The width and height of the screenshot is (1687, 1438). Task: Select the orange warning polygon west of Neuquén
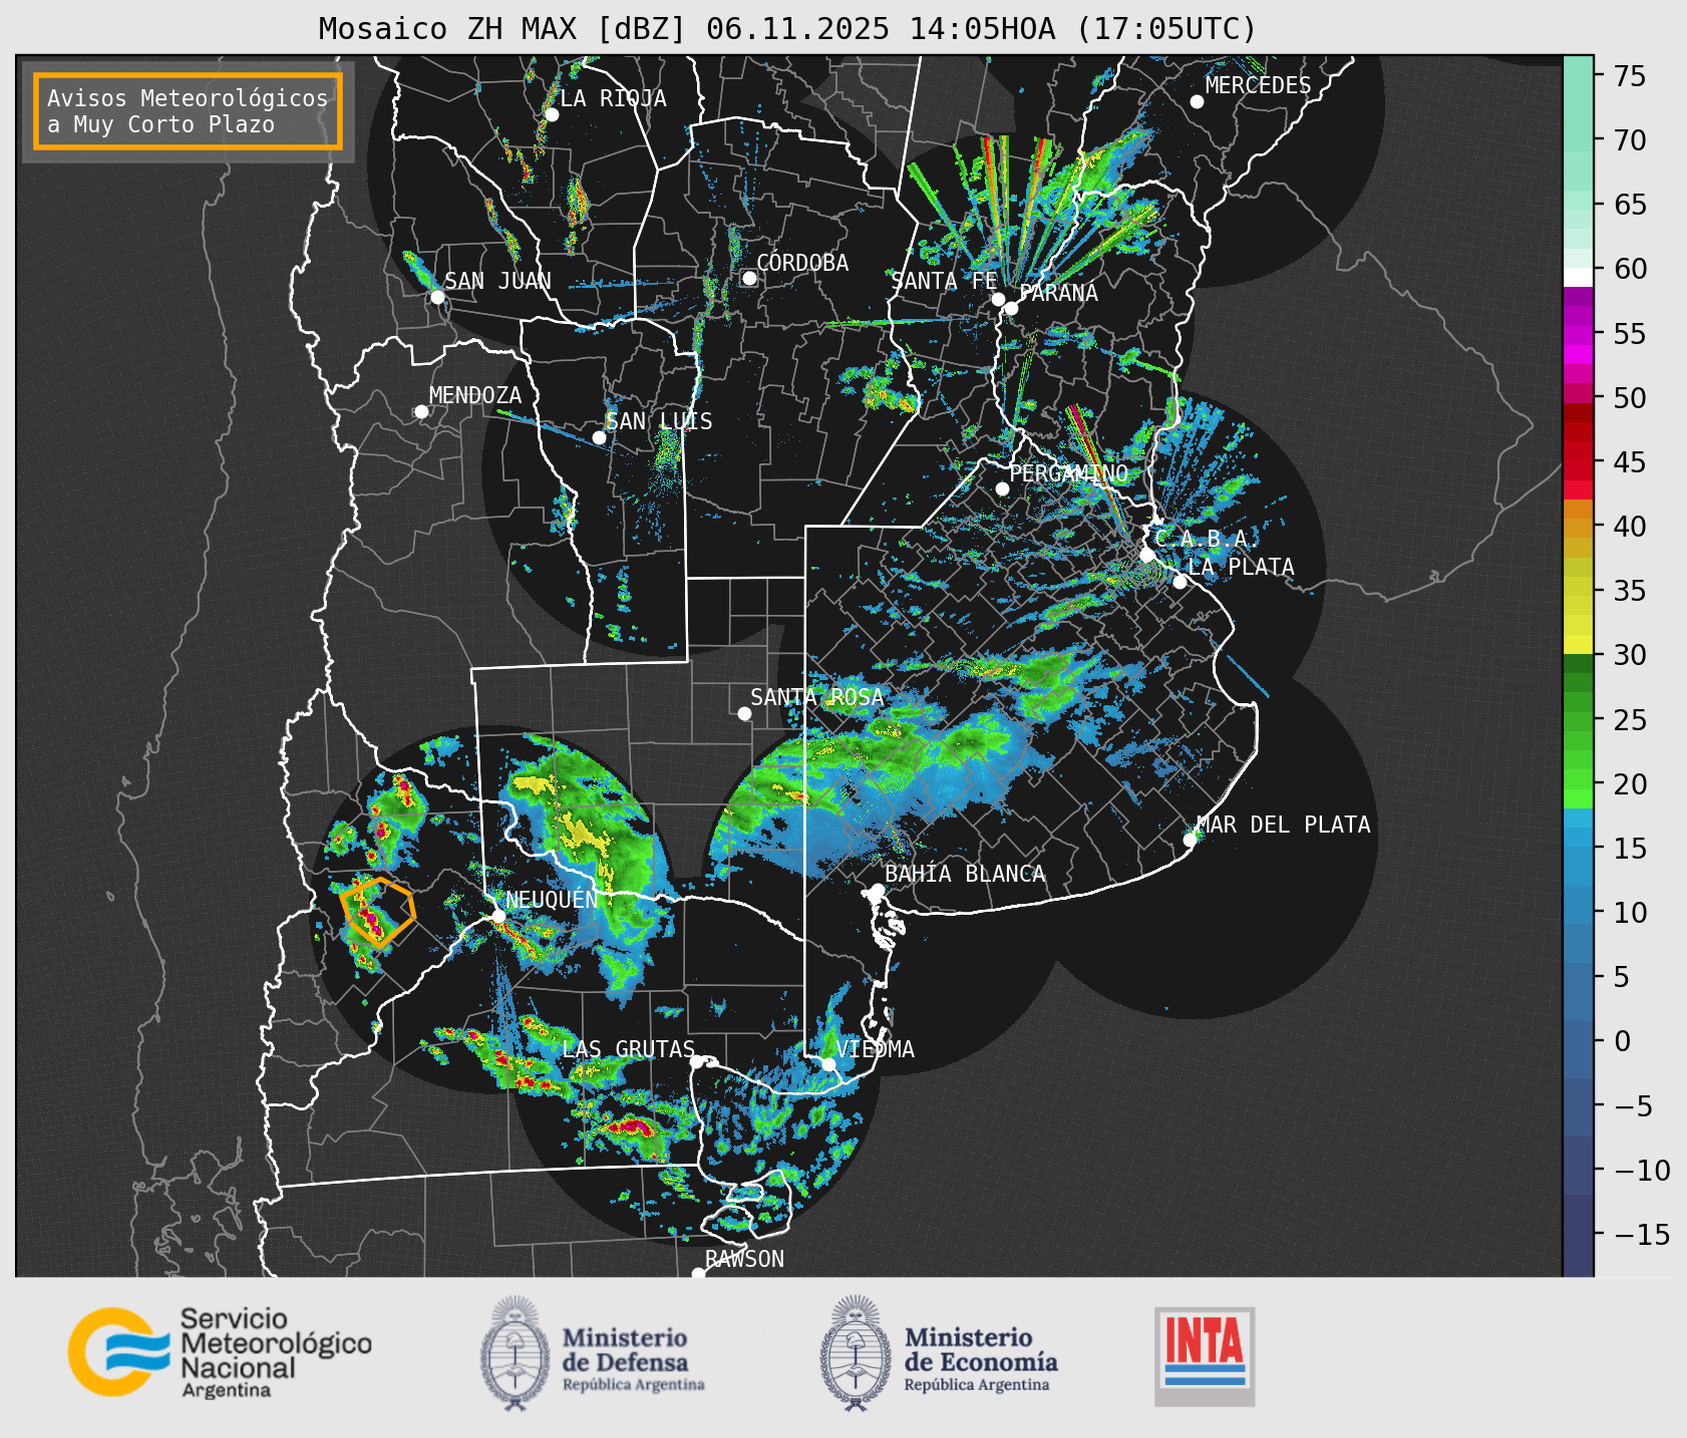[x=377, y=911]
